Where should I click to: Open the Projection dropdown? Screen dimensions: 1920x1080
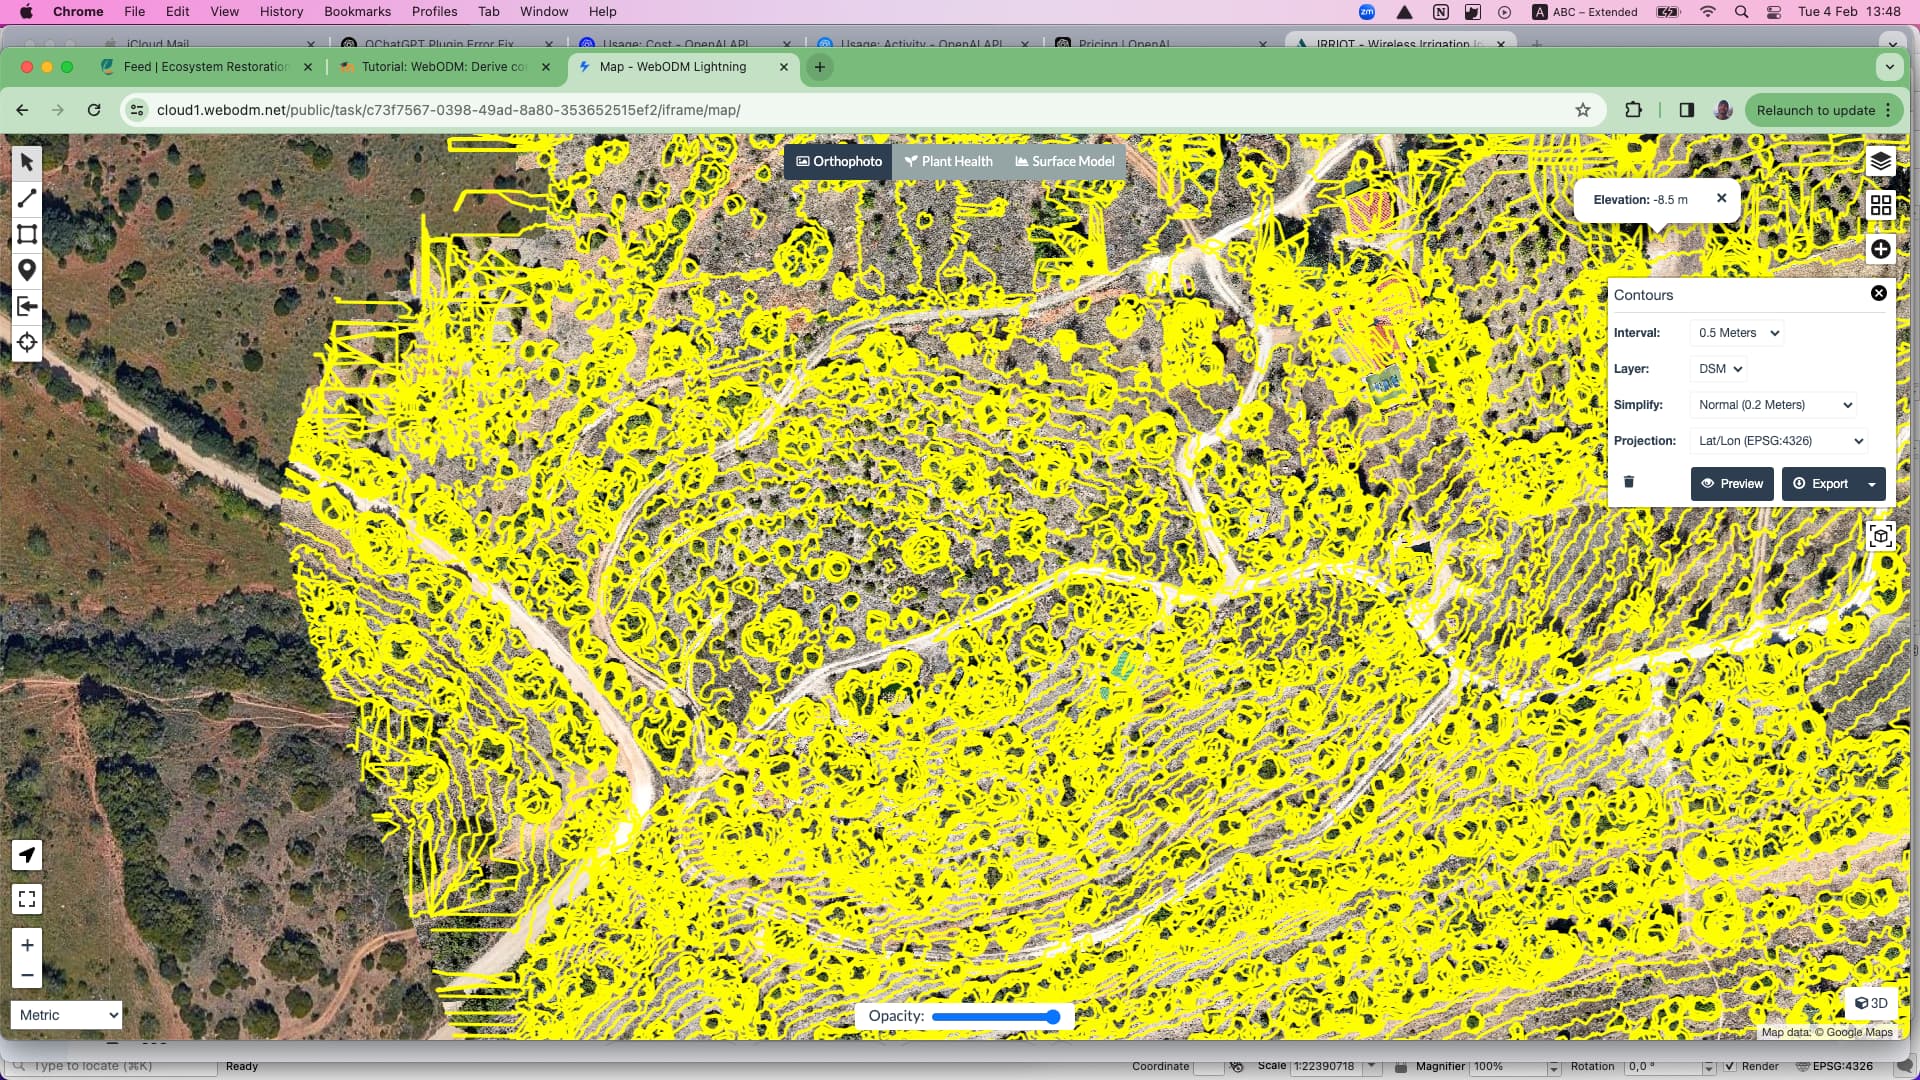tap(1780, 441)
